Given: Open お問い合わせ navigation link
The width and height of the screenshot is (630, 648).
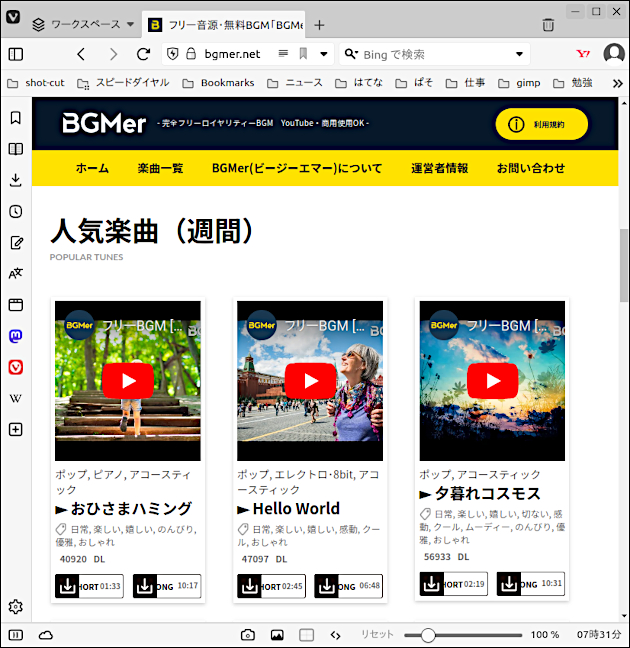Looking at the screenshot, I should pos(531,168).
